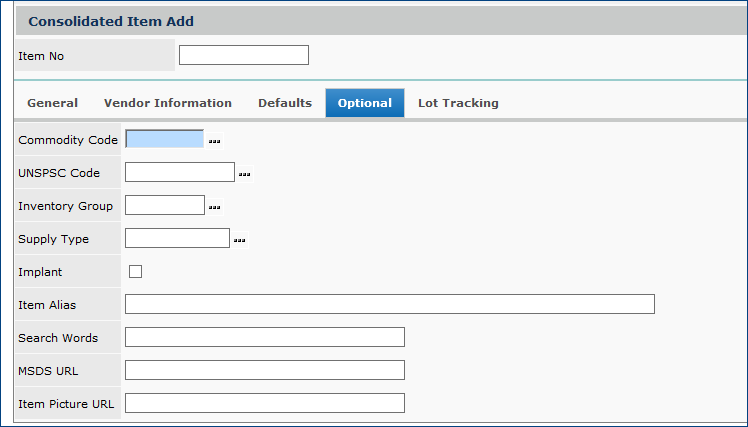
Task: Open the Vendor Information tab
Action: coord(168,103)
